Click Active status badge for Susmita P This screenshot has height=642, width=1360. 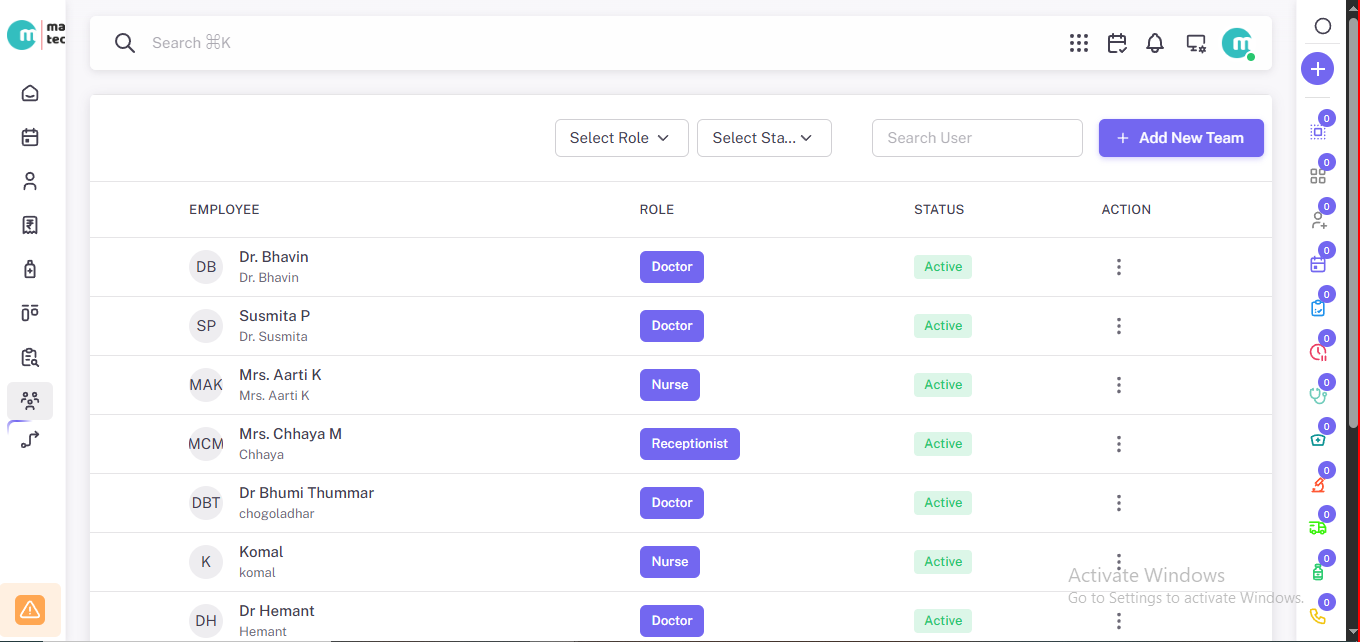pos(943,326)
